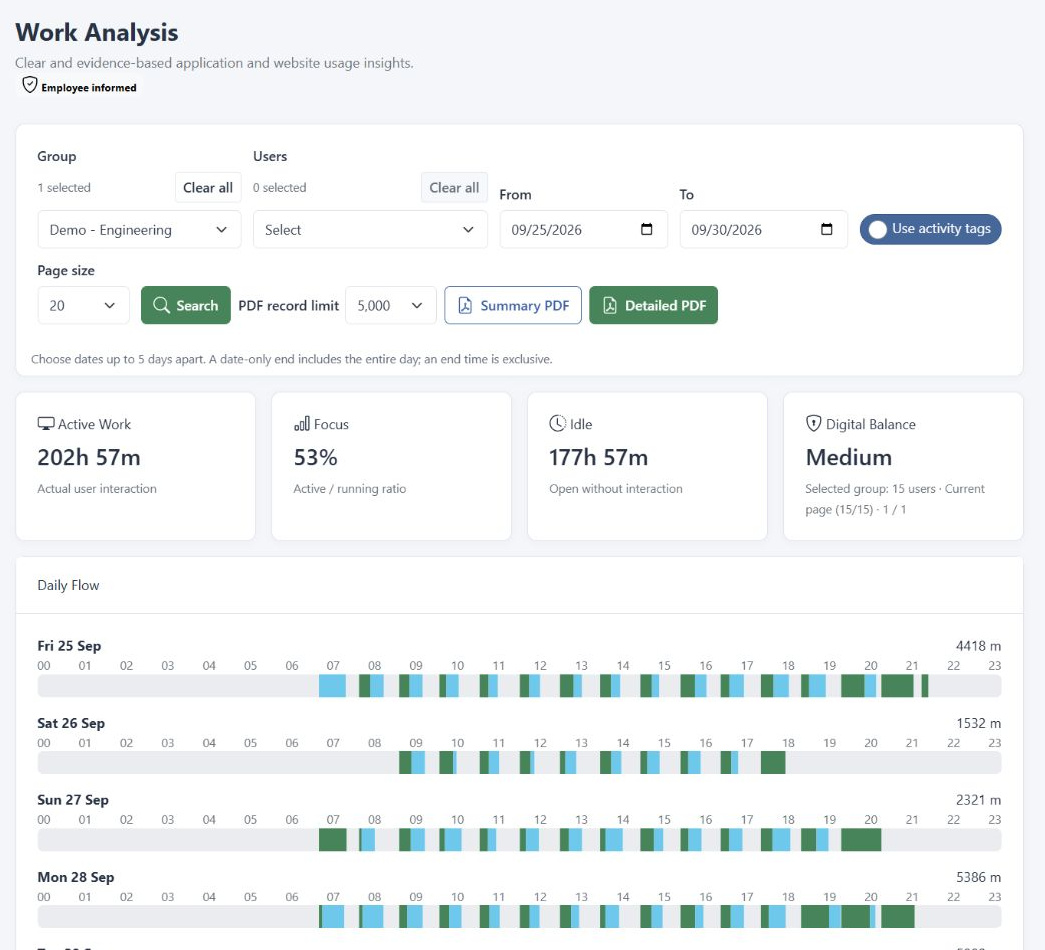1045x950 pixels.
Task: Export the Detailed PDF
Action: (654, 305)
